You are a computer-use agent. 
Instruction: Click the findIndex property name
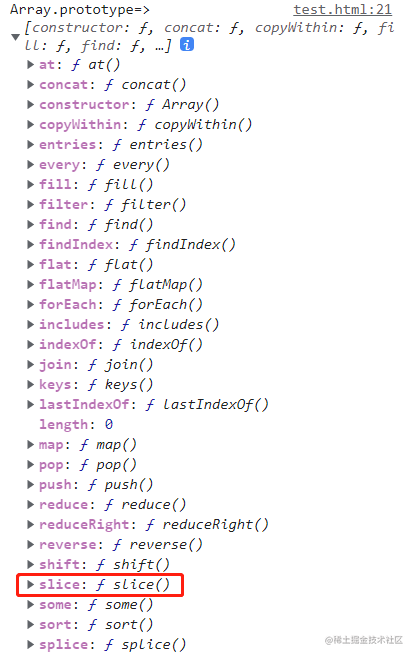(76, 244)
